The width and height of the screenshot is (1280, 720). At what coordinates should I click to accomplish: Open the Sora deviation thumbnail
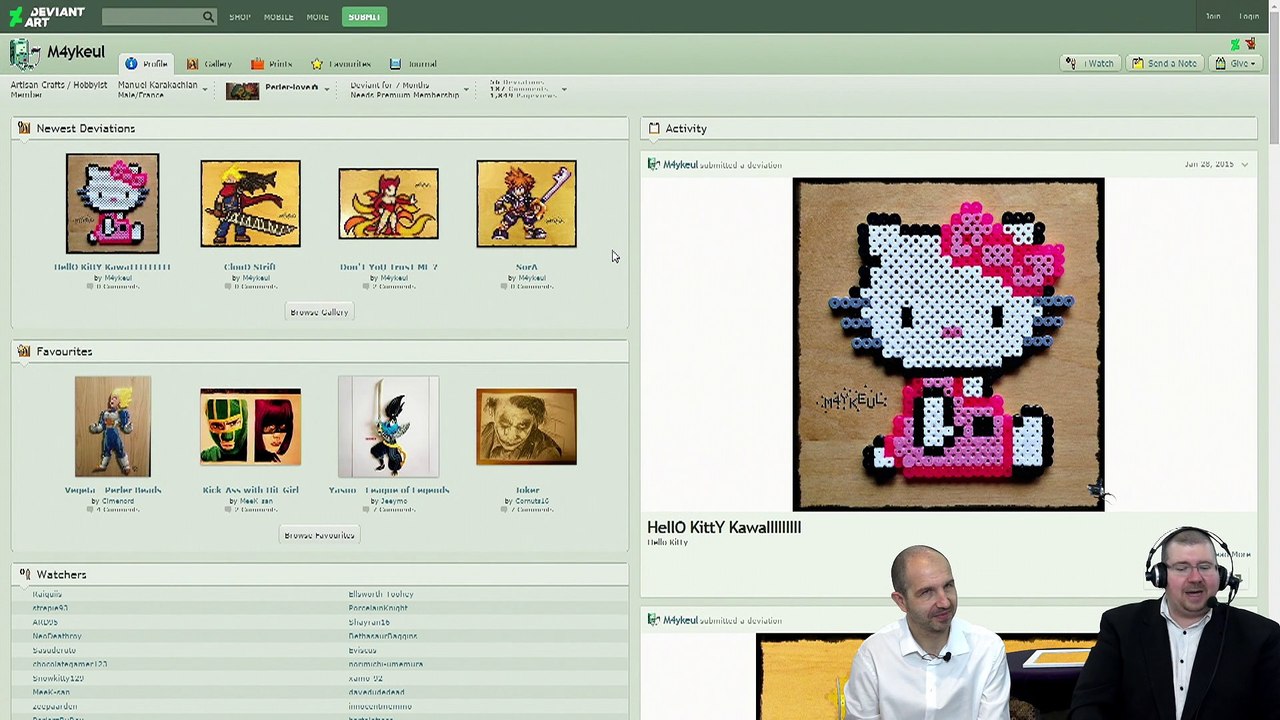tap(526, 204)
